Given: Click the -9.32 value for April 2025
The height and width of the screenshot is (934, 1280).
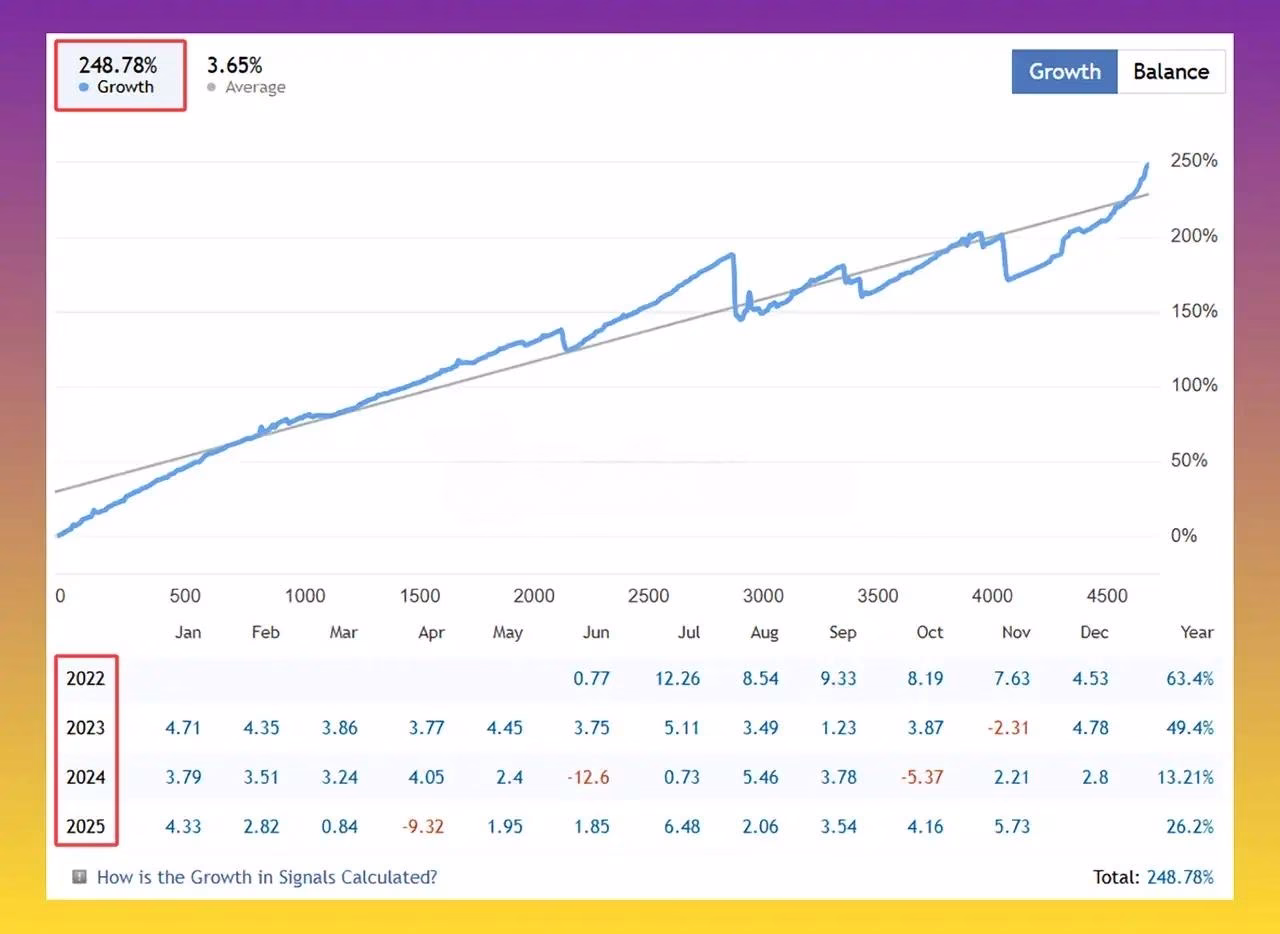Looking at the screenshot, I should (423, 827).
